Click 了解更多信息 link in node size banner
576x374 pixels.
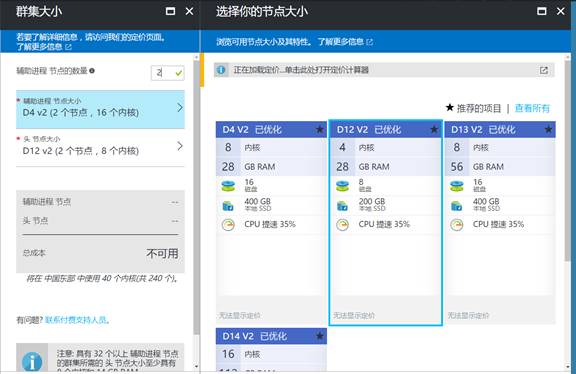341,42
